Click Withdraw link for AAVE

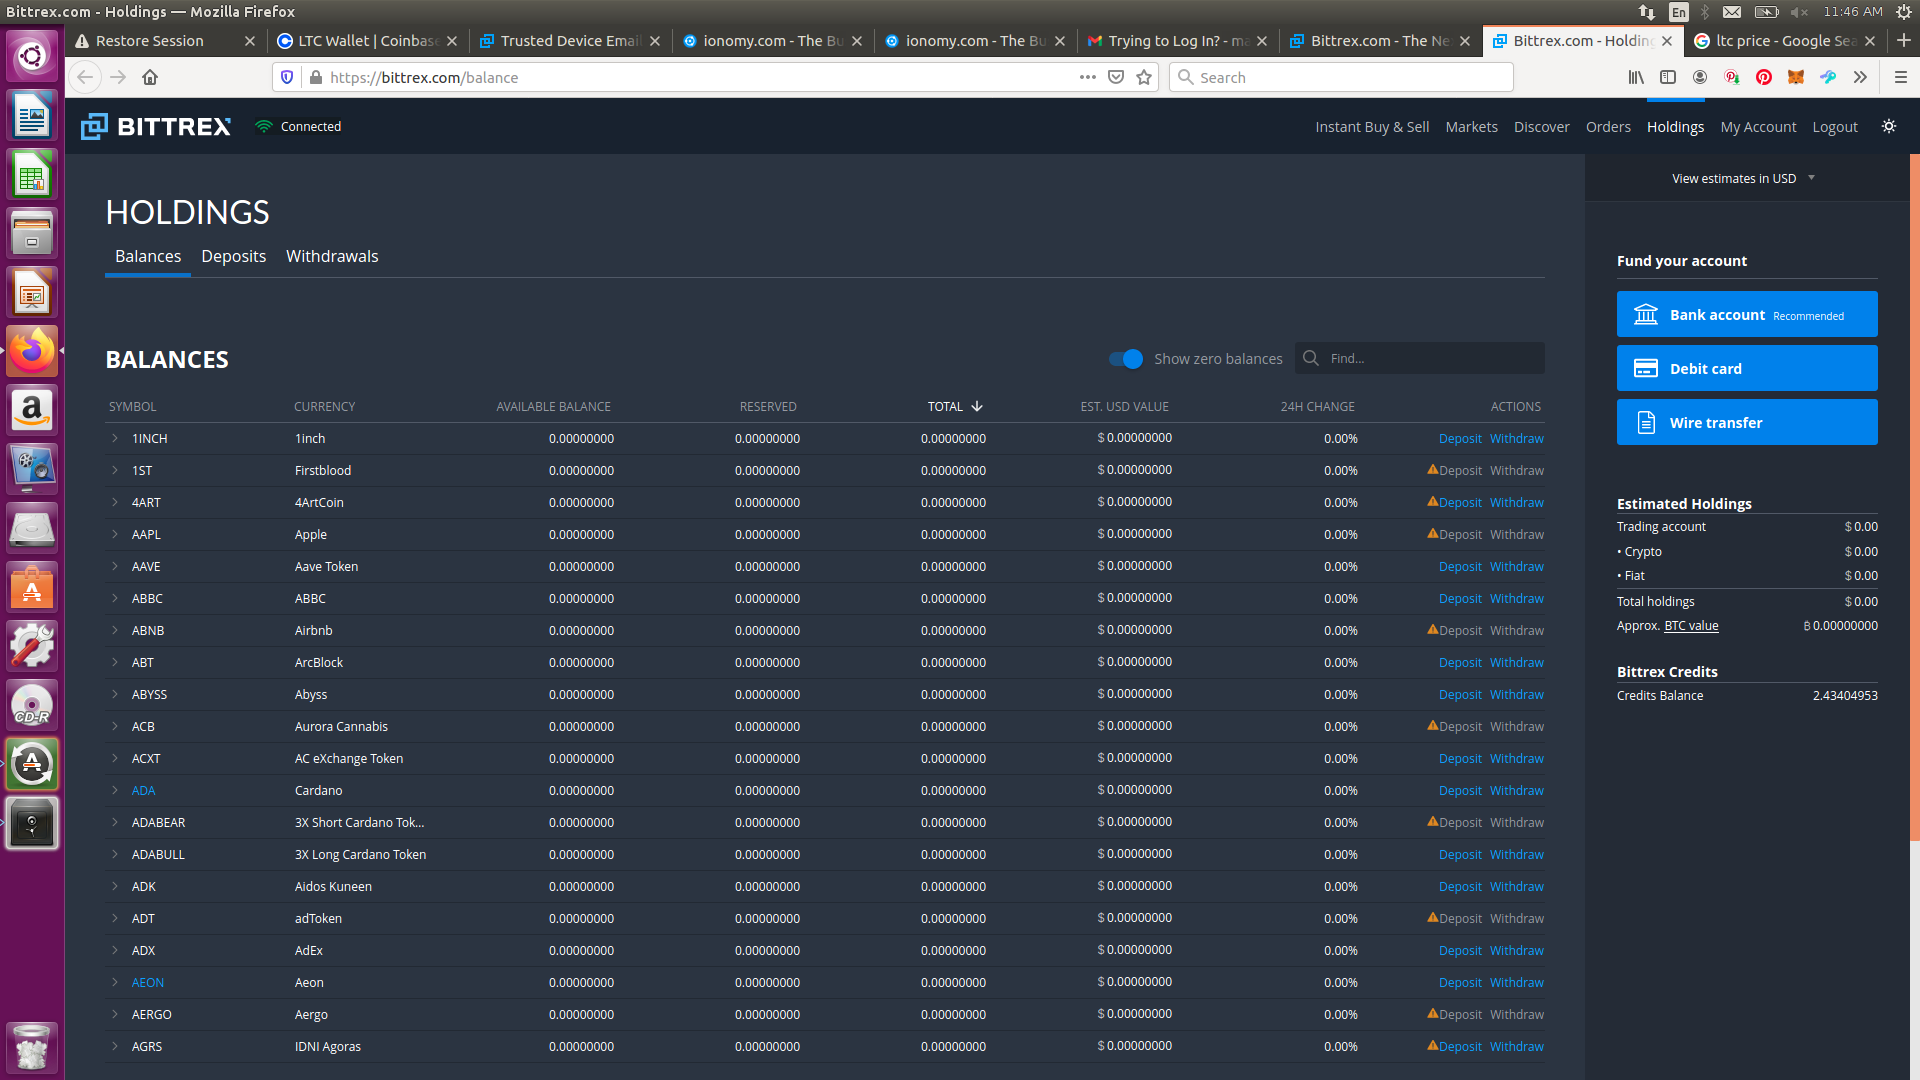(x=1516, y=567)
